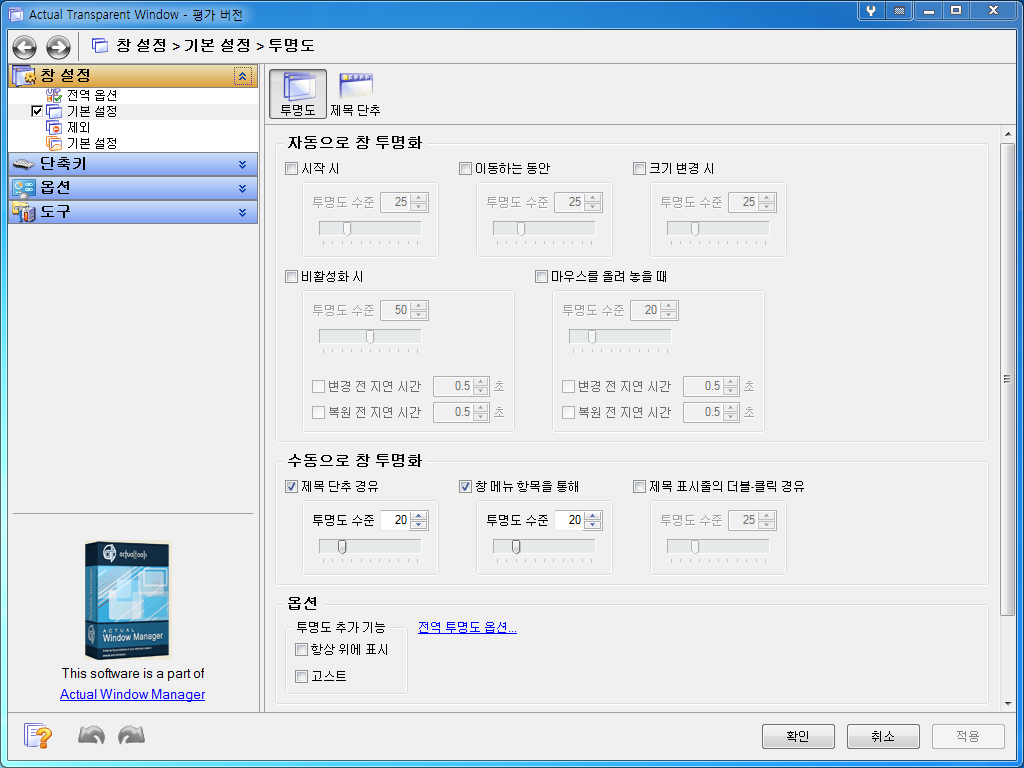Click transparency level field under 창 메뉴 항목을 통해
The width and height of the screenshot is (1024, 768).
point(569,520)
